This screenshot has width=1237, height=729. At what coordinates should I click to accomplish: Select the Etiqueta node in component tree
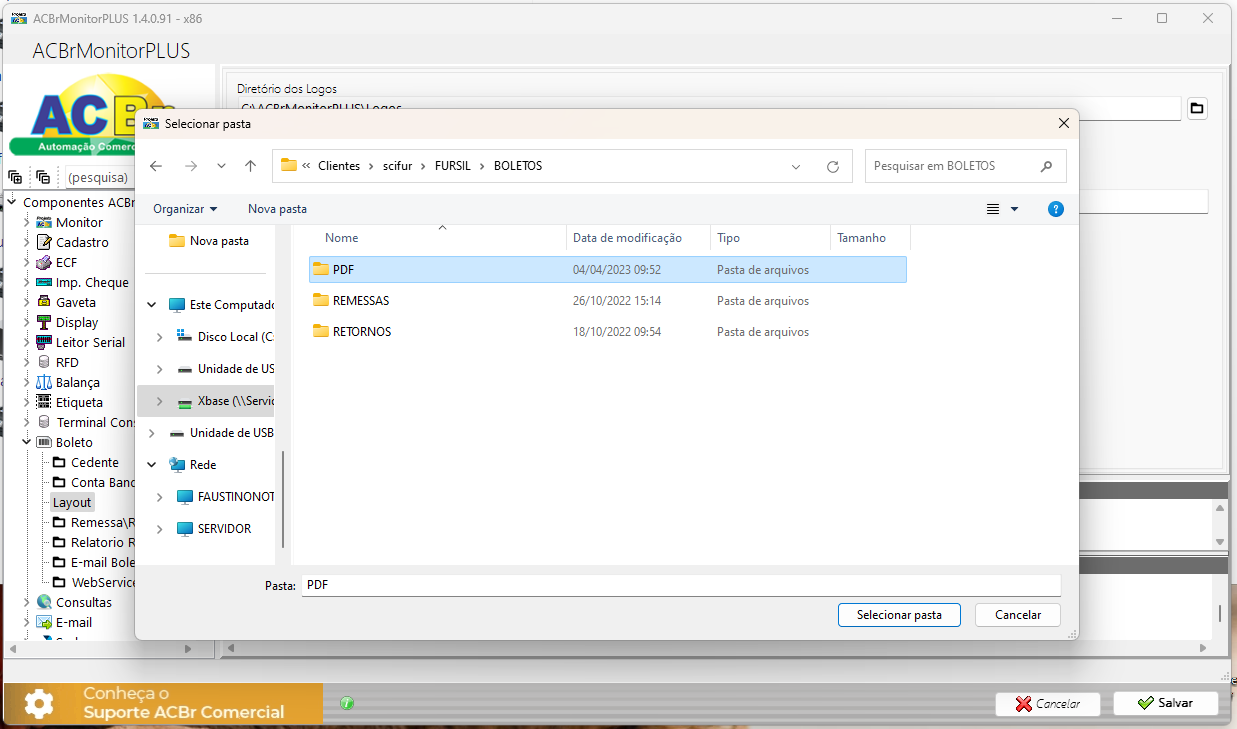coord(79,402)
